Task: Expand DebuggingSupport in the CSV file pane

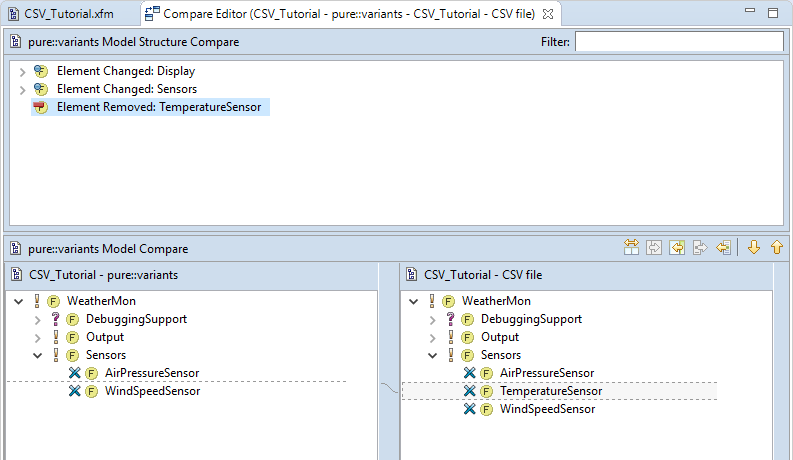Action: (x=432, y=320)
